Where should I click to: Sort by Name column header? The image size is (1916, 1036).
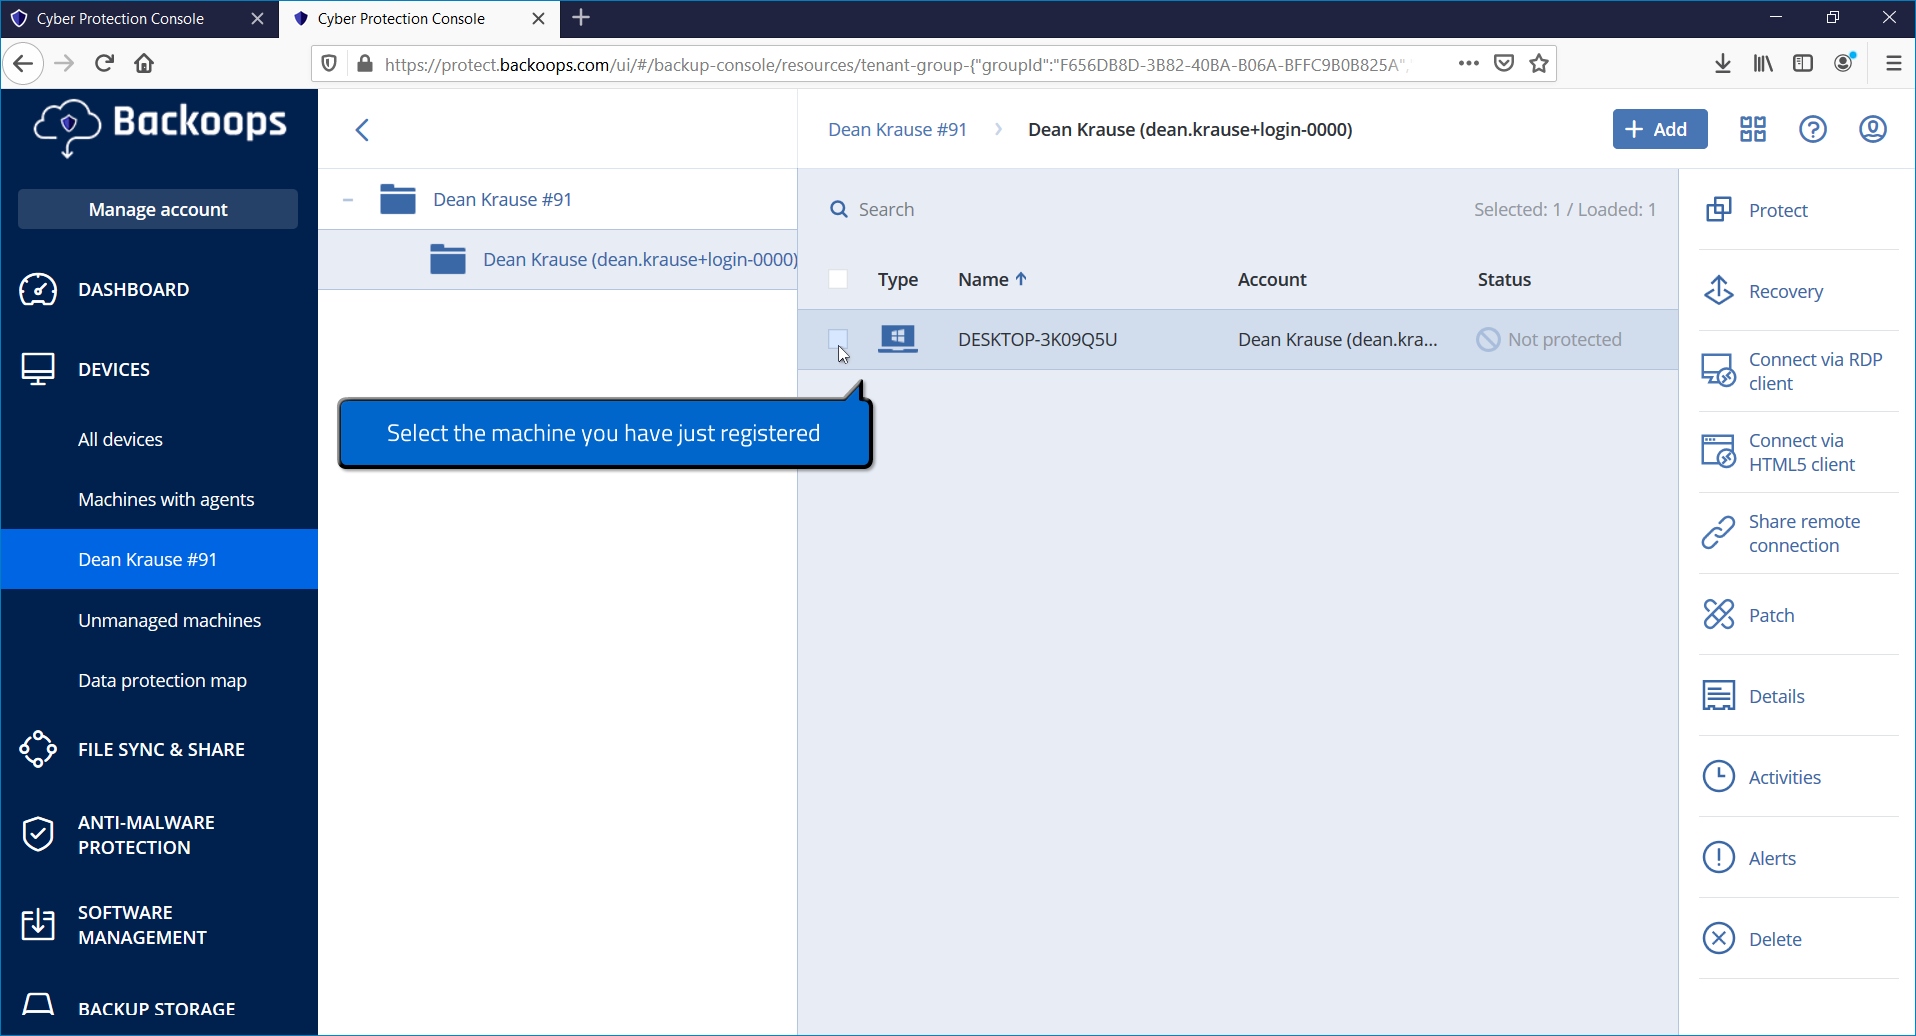click(x=992, y=279)
